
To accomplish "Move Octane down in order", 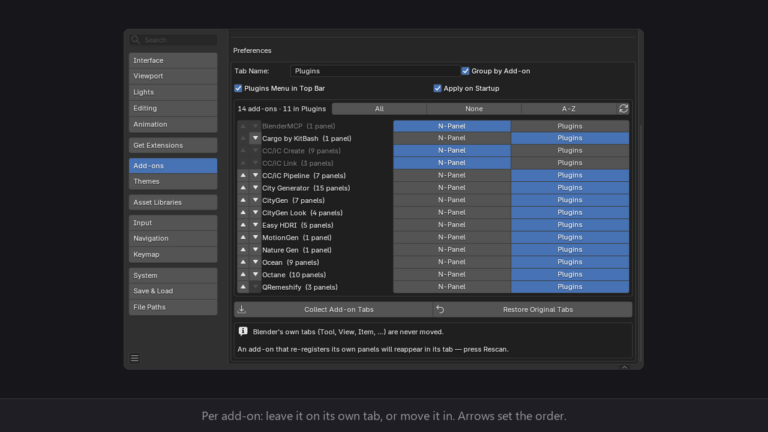I will click(255, 274).
